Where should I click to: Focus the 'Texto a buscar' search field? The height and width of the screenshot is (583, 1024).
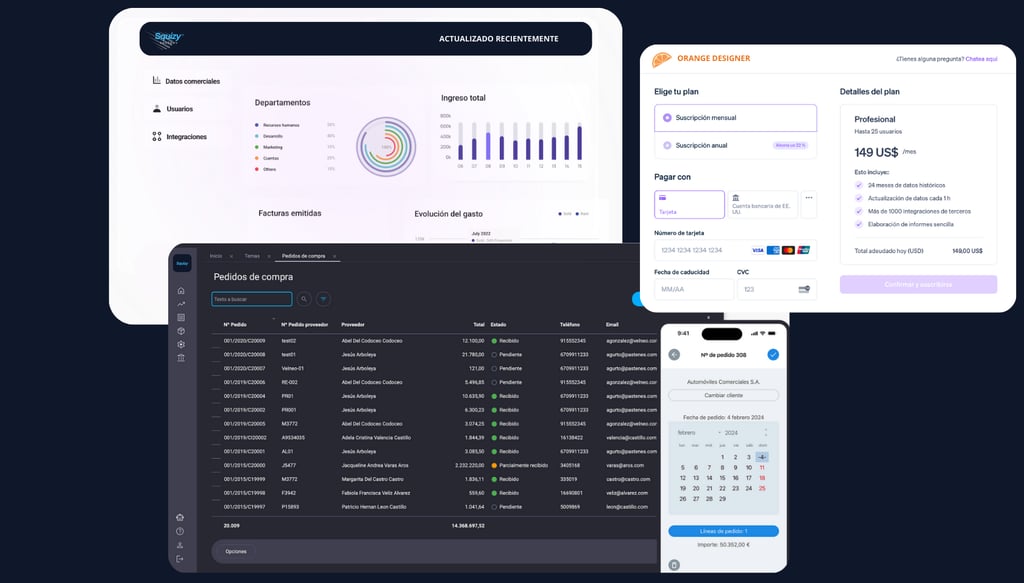click(x=251, y=299)
